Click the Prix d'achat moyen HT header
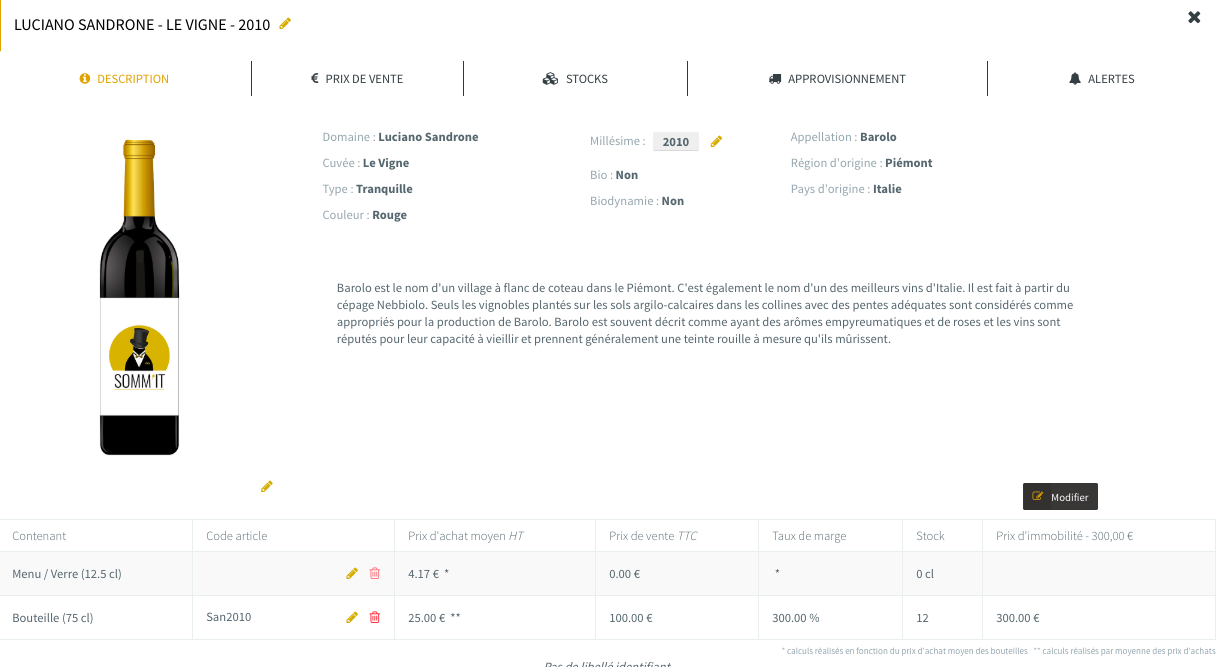 (466, 536)
